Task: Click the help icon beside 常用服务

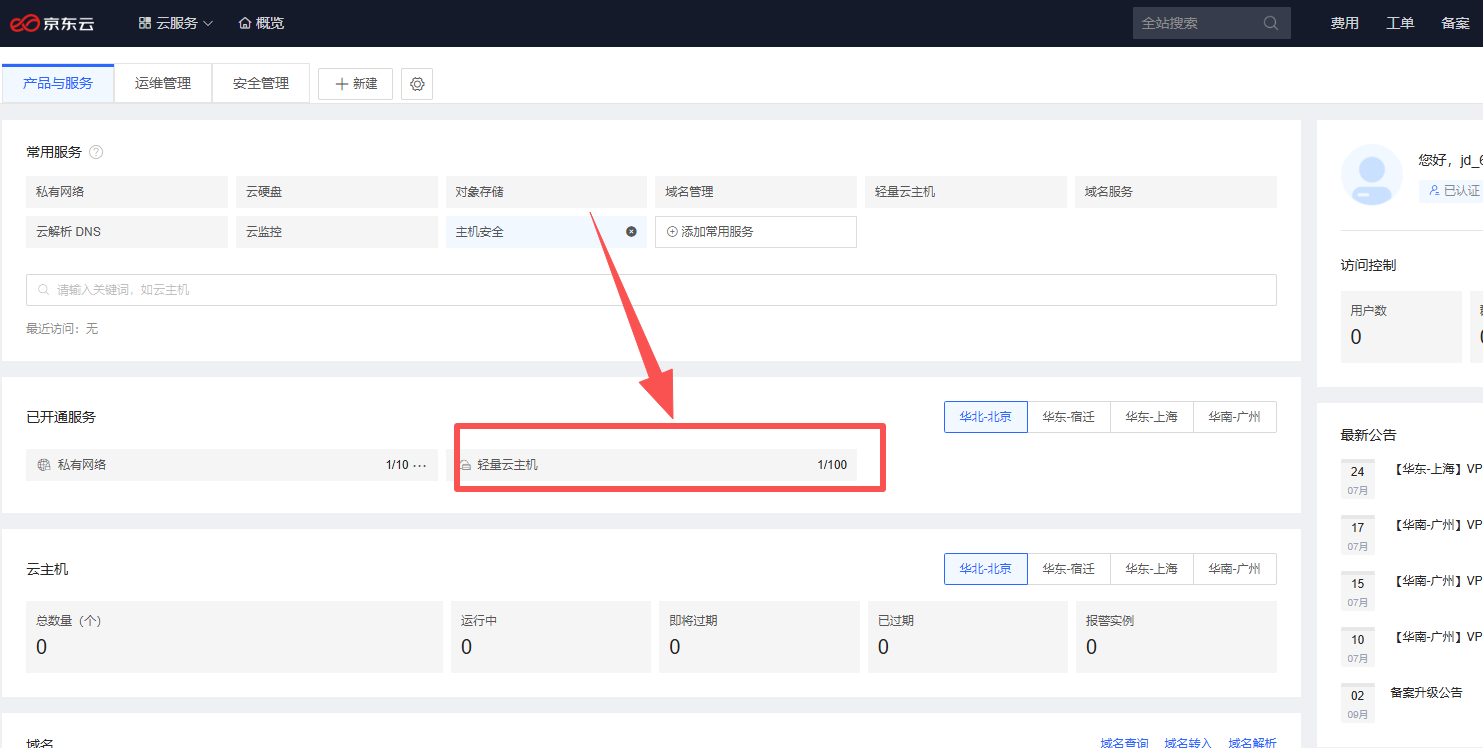Action: (96, 152)
